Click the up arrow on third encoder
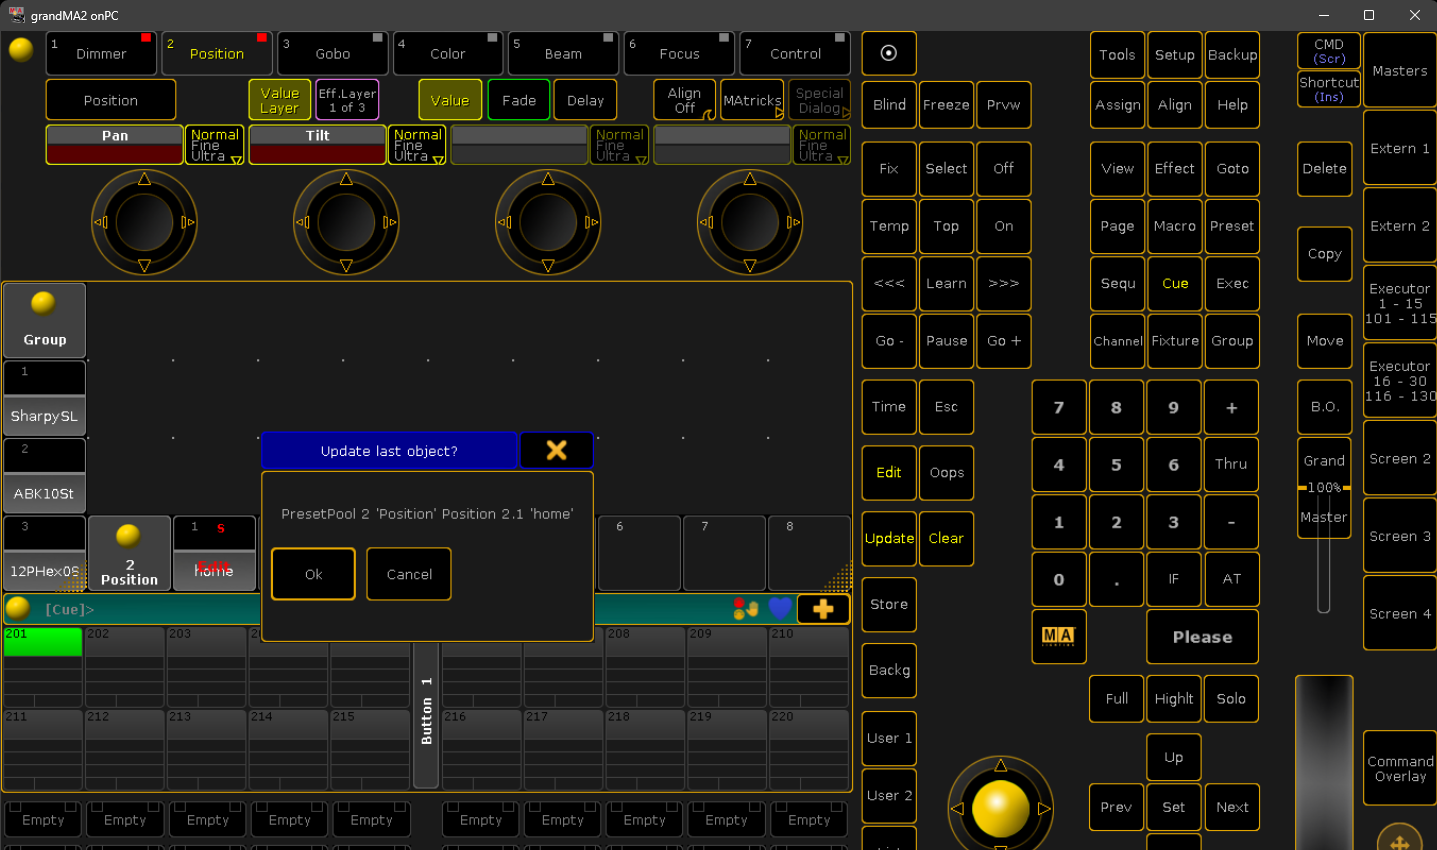Viewport: 1437px width, 850px height. (x=547, y=178)
